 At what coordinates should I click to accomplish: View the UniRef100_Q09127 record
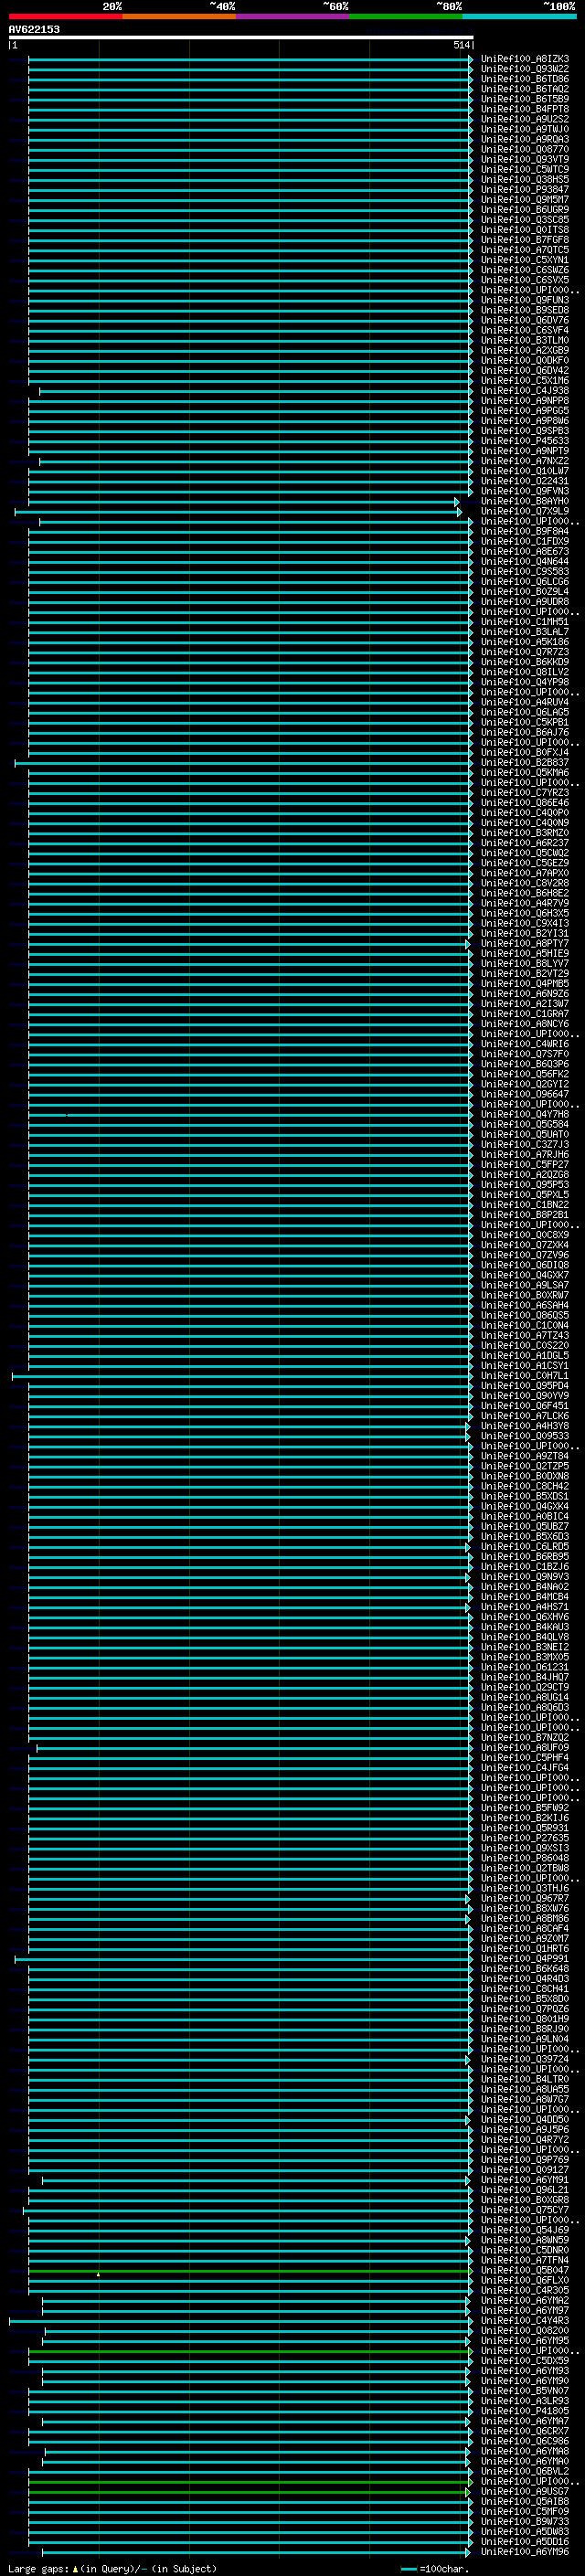[525, 2170]
